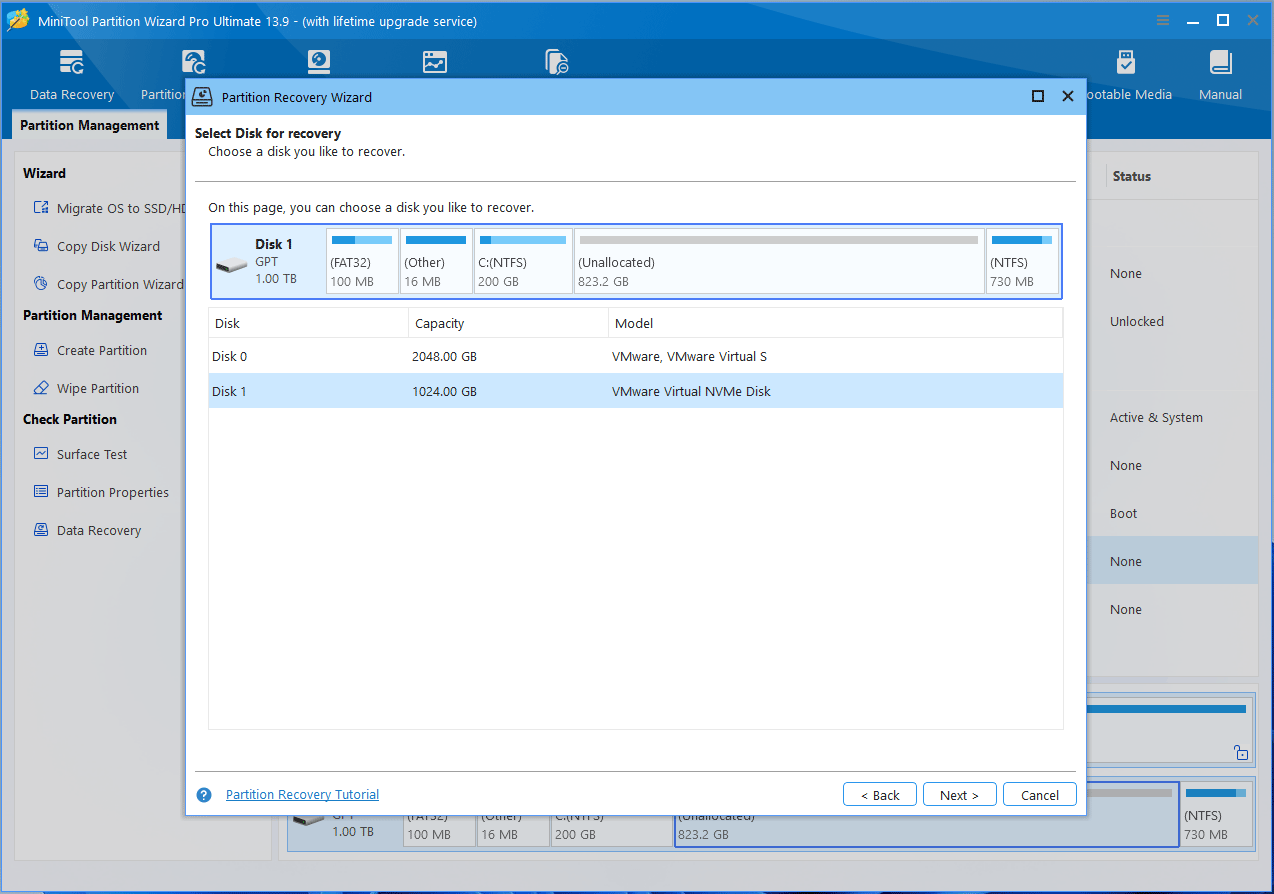Click the Partition Recovery Wizard title icon
The height and width of the screenshot is (894, 1274).
coord(203,97)
